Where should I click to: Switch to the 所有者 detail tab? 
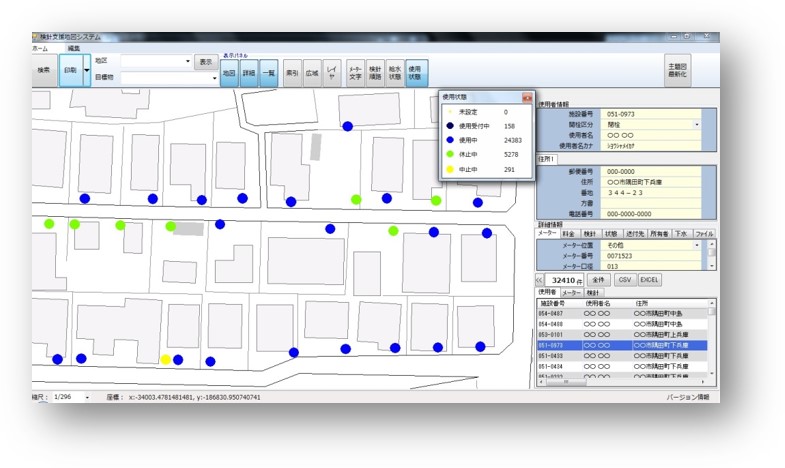click(x=659, y=234)
